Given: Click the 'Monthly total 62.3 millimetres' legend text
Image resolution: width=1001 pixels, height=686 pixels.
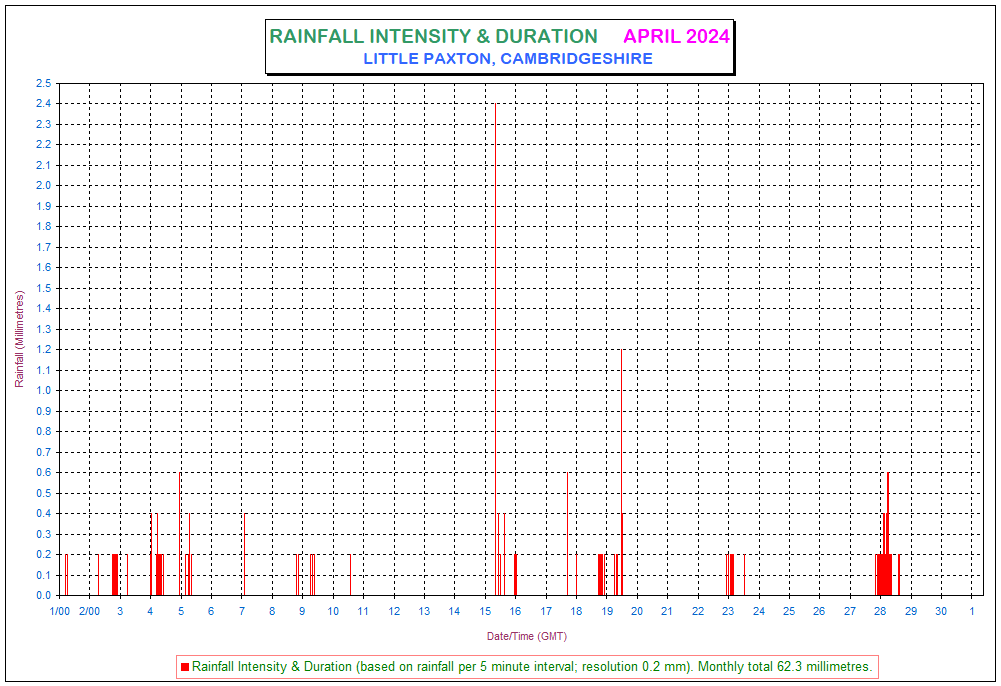Looking at the screenshot, I should click(785, 666).
